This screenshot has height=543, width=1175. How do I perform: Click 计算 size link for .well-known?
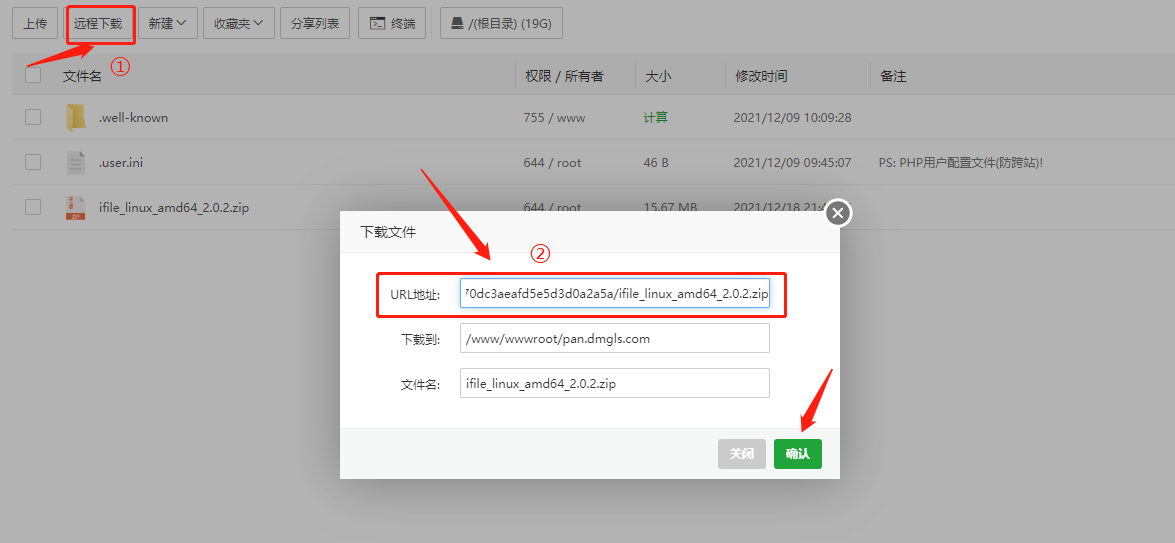(656, 118)
